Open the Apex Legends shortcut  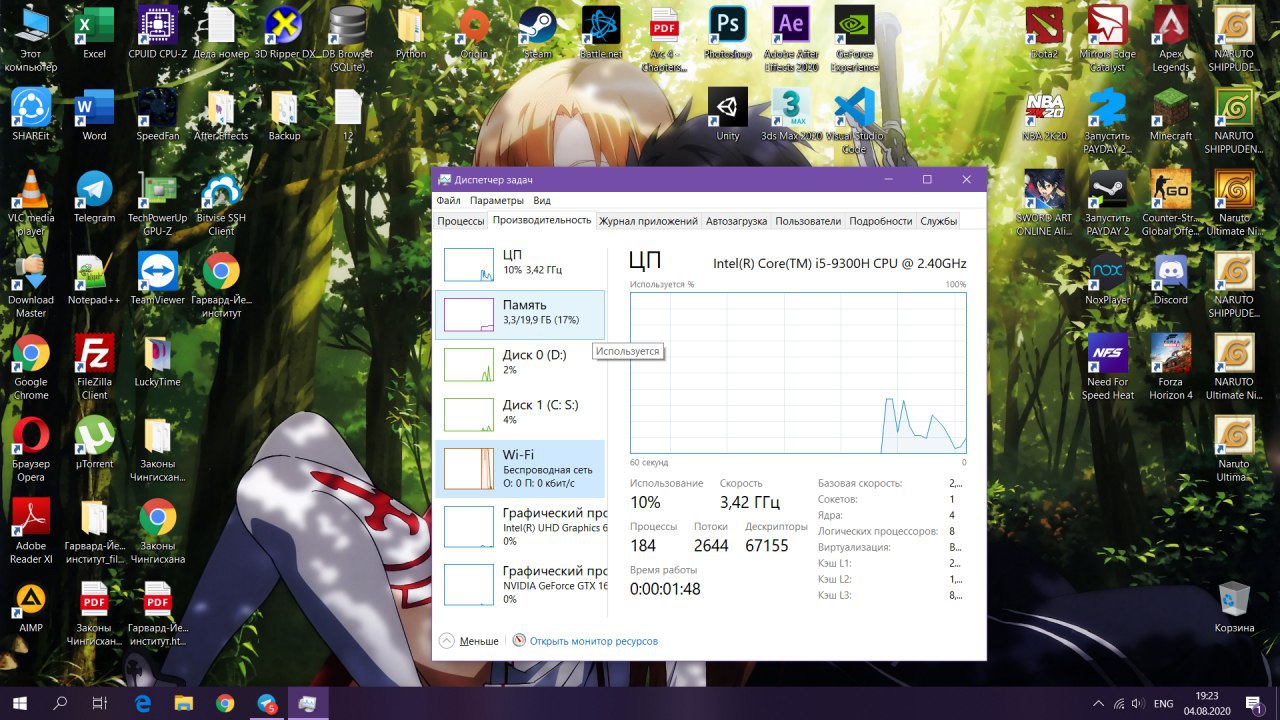(1171, 38)
